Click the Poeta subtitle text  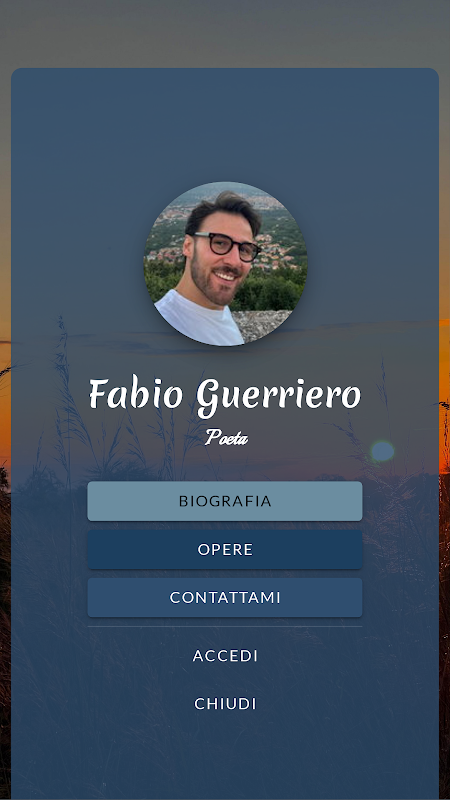pyautogui.click(x=226, y=438)
